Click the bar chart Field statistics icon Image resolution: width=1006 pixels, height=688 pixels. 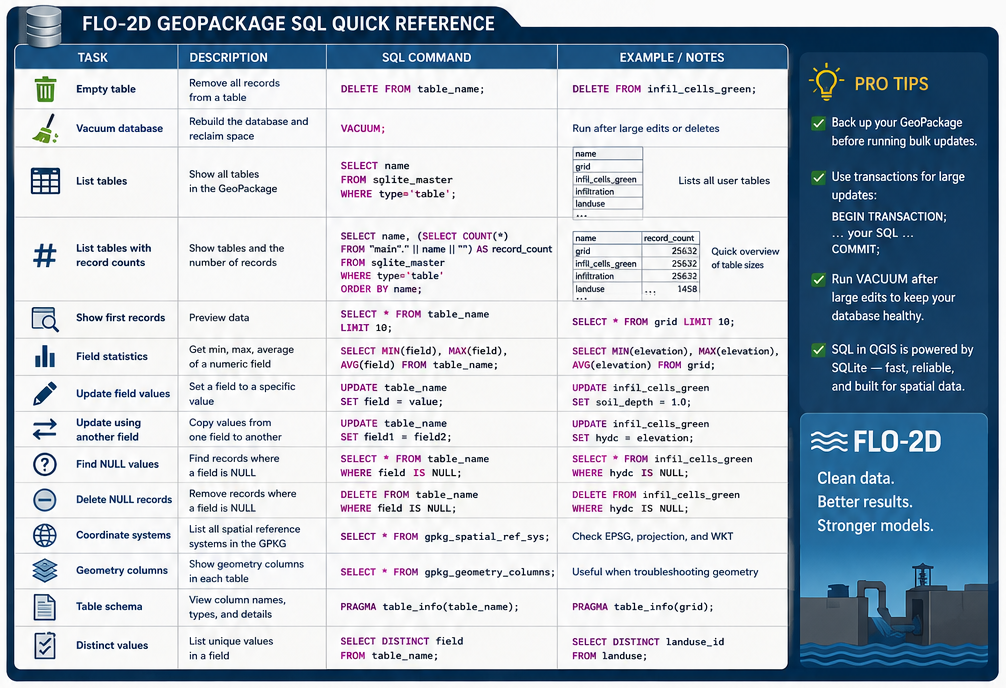tap(45, 356)
